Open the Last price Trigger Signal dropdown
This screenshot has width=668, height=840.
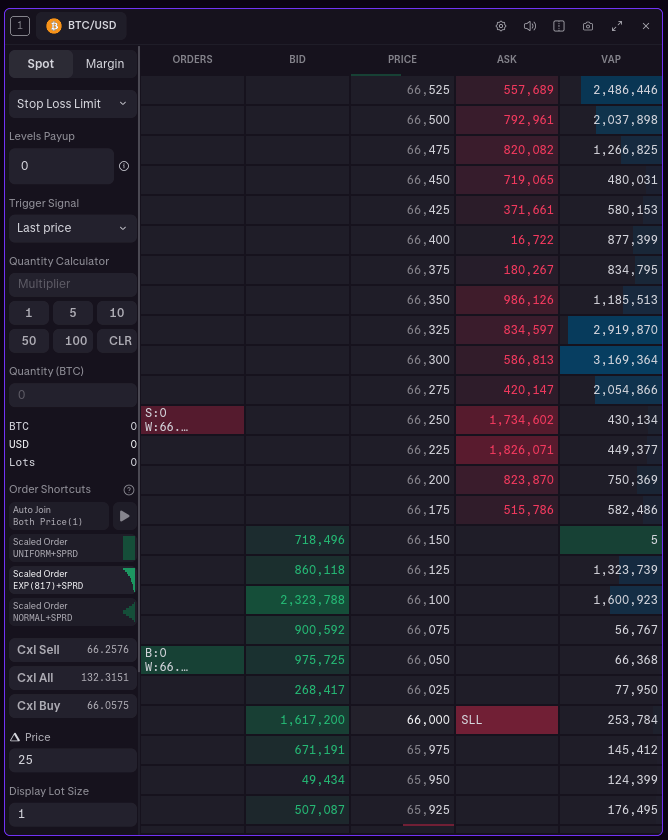coord(72,228)
